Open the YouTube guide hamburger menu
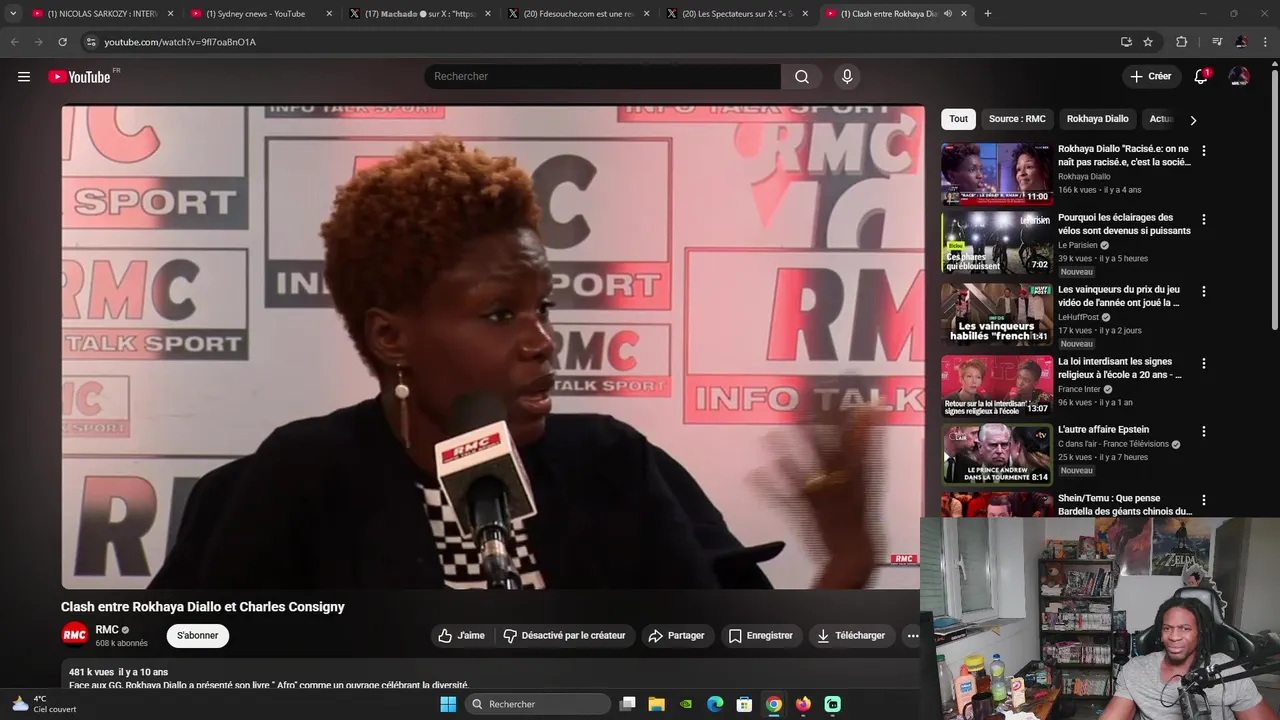Image resolution: width=1280 pixels, height=720 pixels. click(24, 77)
